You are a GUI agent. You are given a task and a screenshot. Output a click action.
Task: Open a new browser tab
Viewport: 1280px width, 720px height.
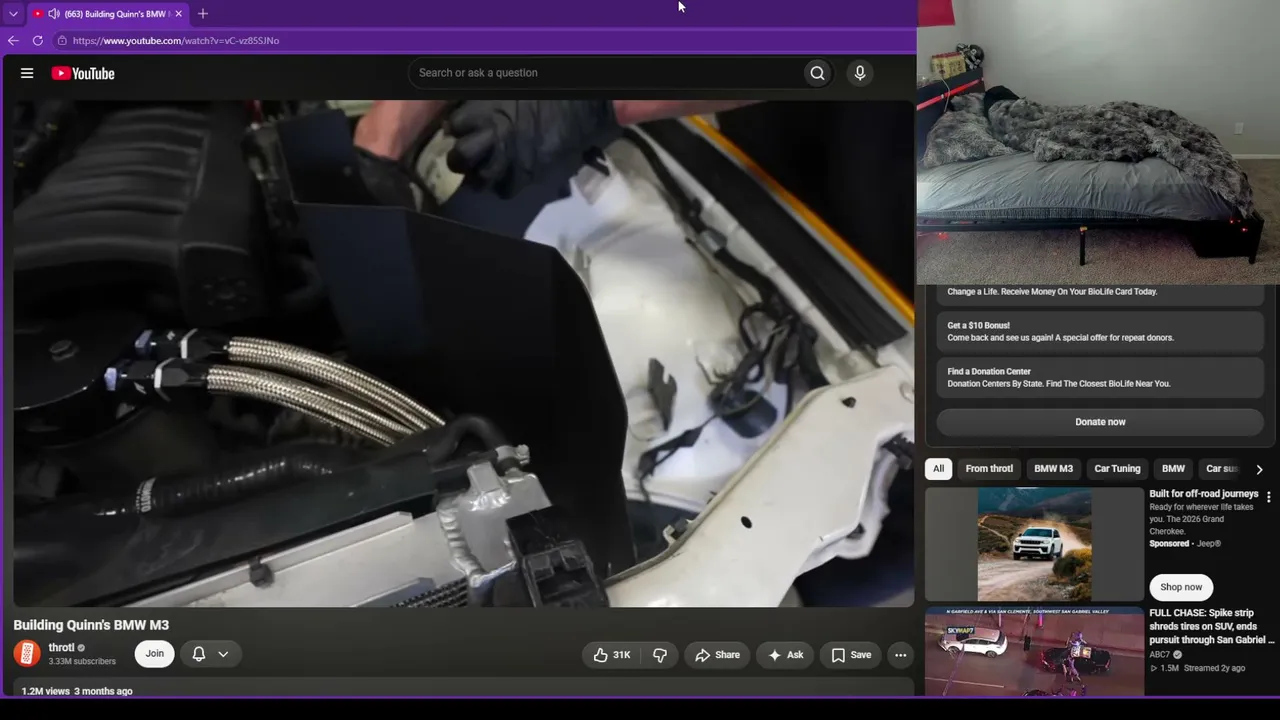[203, 14]
